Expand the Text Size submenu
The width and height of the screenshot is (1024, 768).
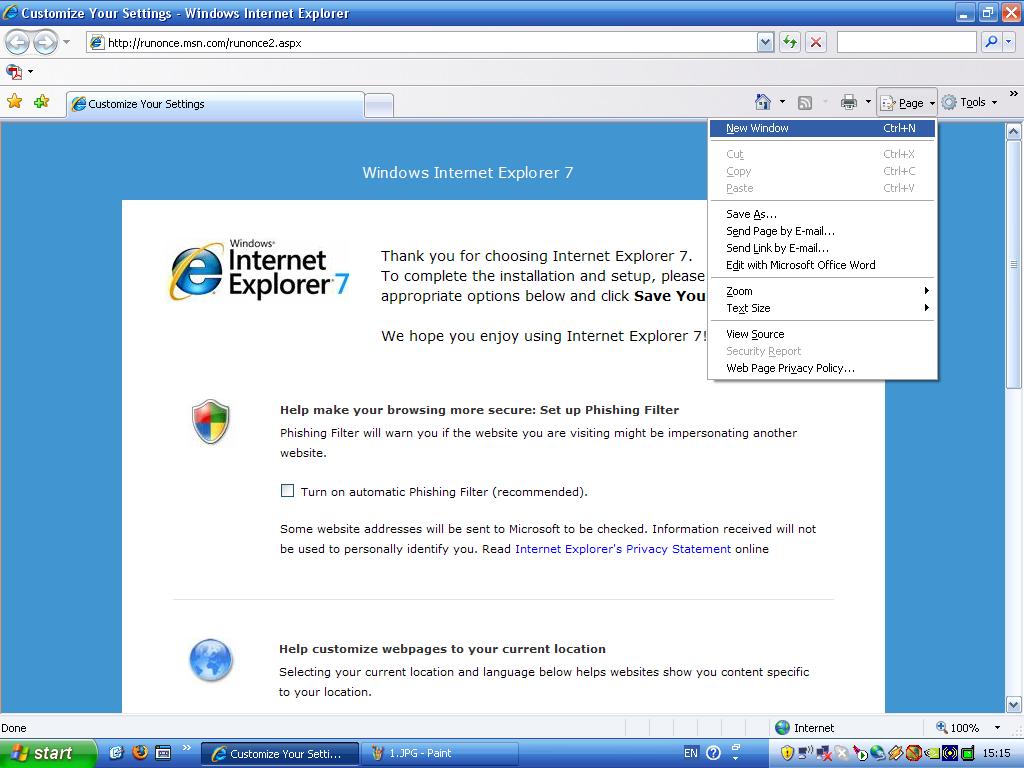(822, 308)
